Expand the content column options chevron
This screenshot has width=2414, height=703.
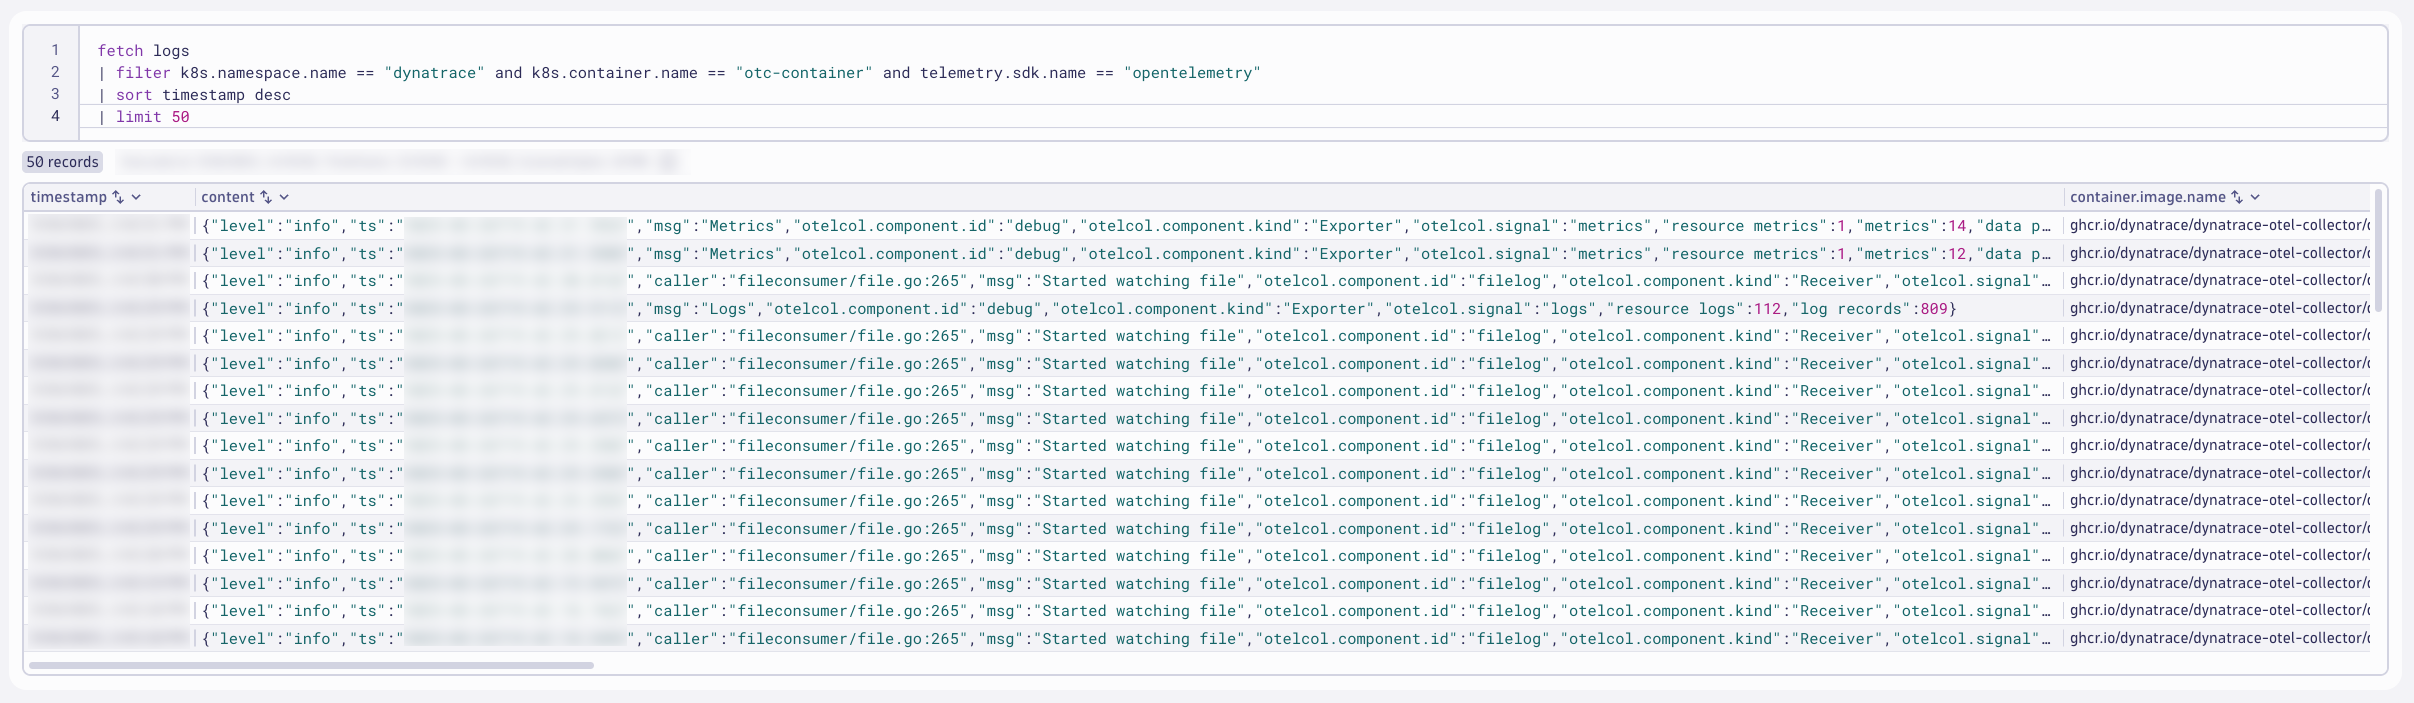coord(284,197)
